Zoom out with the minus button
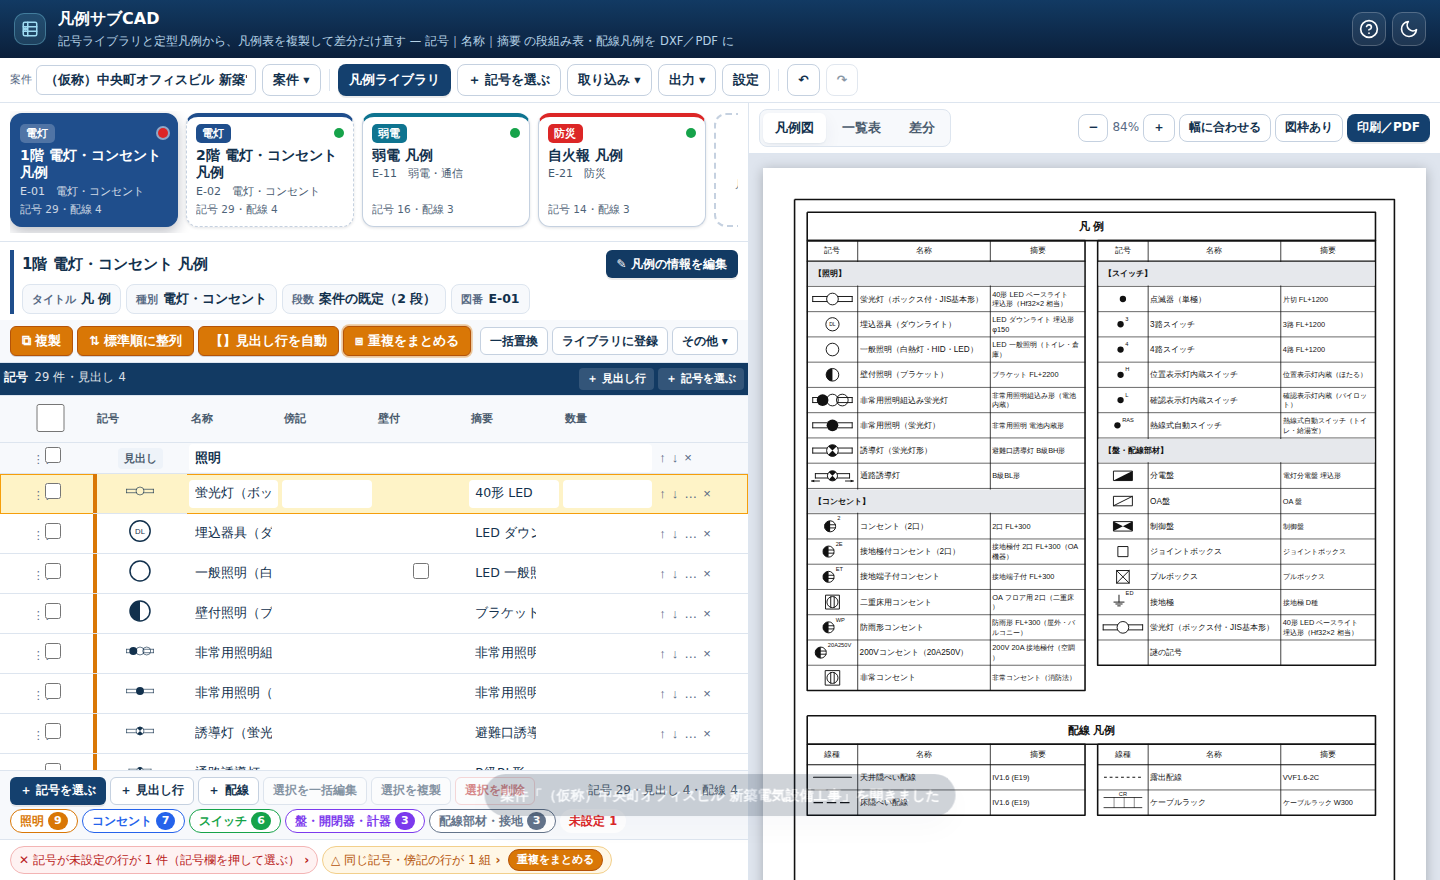 (1093, 127)
